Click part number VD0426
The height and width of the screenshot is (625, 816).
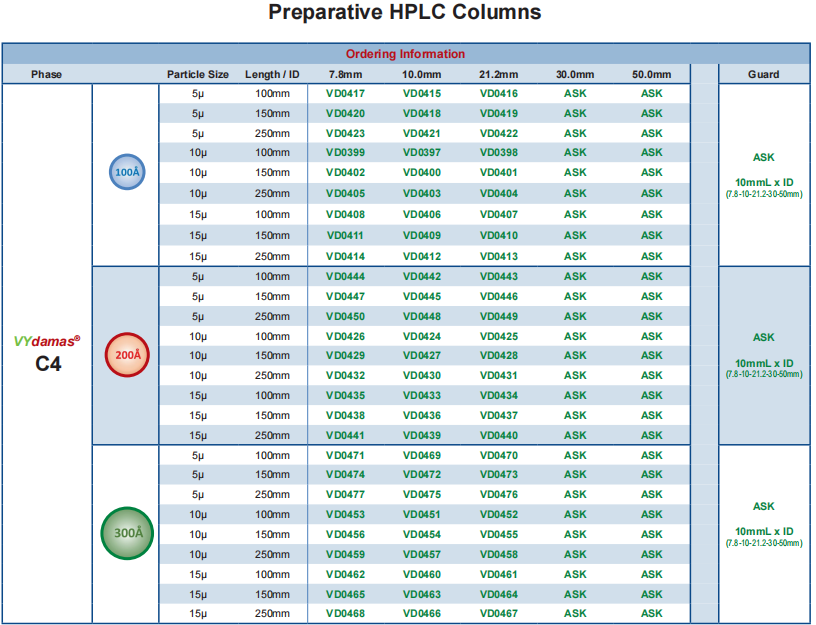[346, 336]
